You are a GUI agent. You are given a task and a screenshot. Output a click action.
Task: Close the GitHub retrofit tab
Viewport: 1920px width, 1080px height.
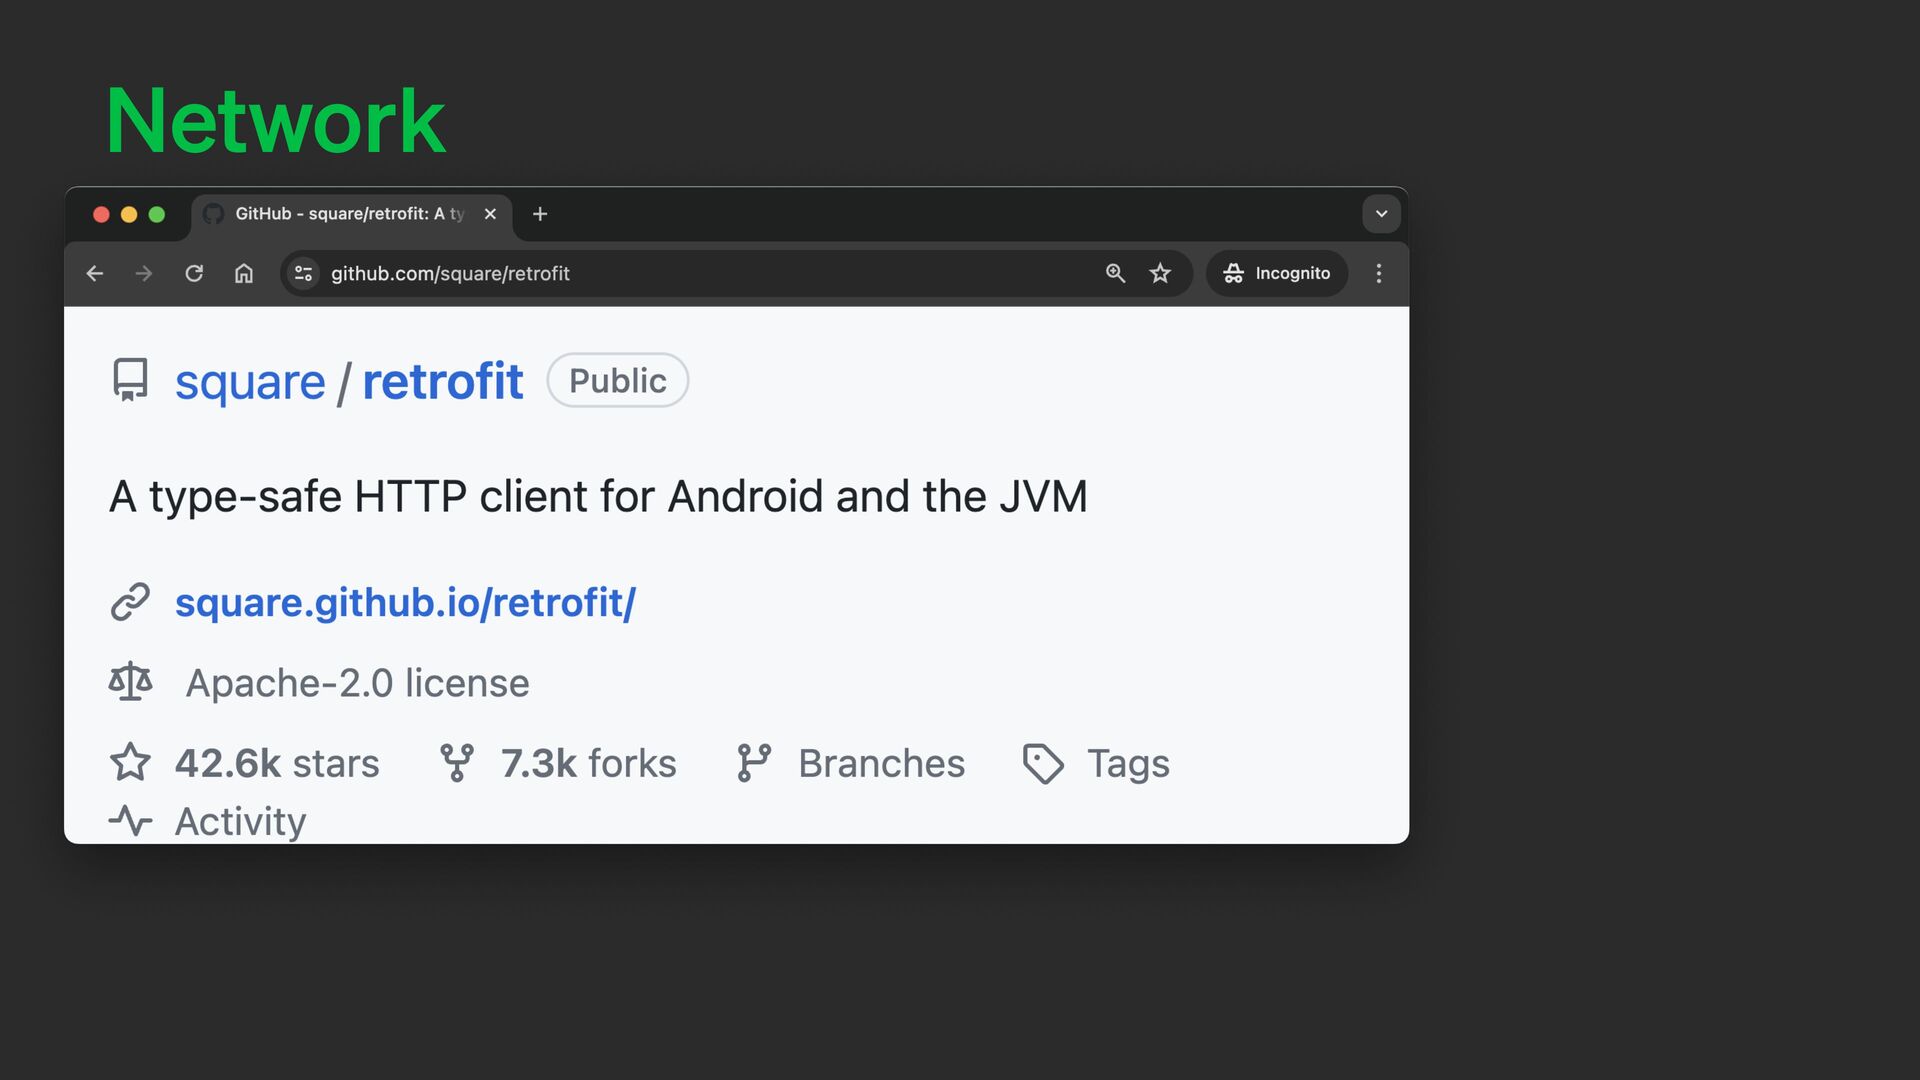tap(490, 214)
